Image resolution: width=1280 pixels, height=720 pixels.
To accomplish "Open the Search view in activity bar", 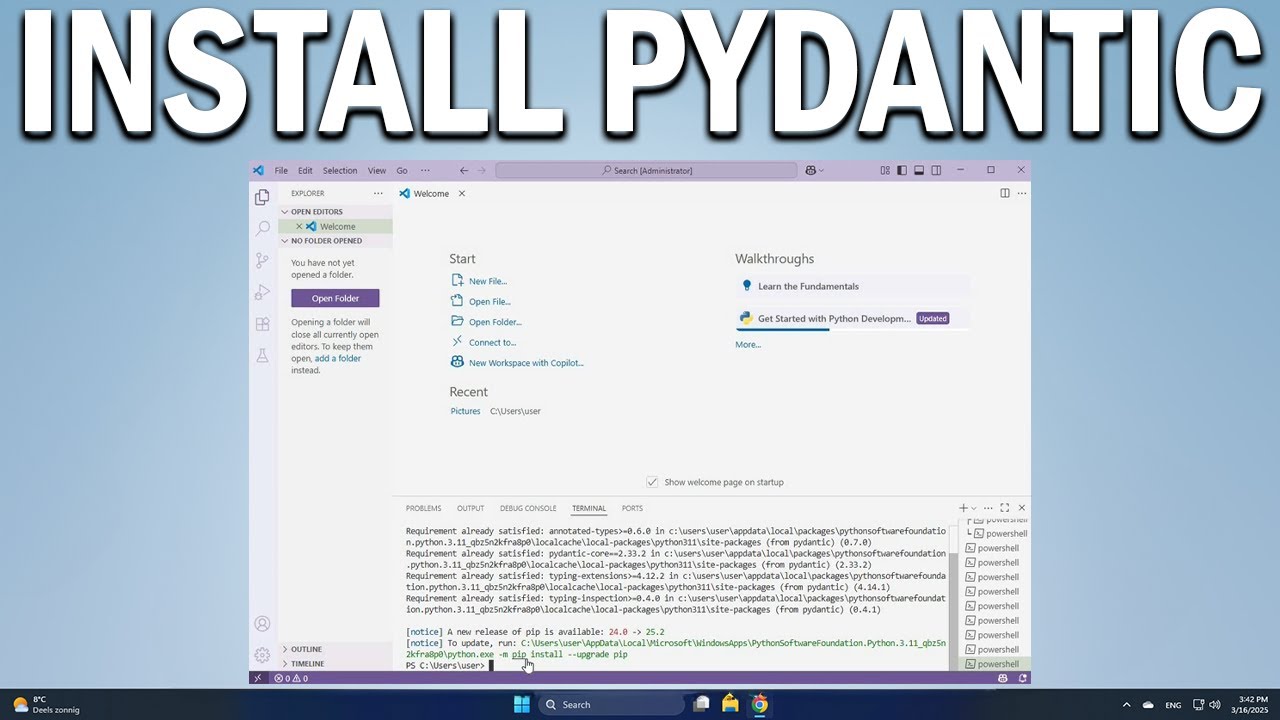I will click(x=262, y=229).
